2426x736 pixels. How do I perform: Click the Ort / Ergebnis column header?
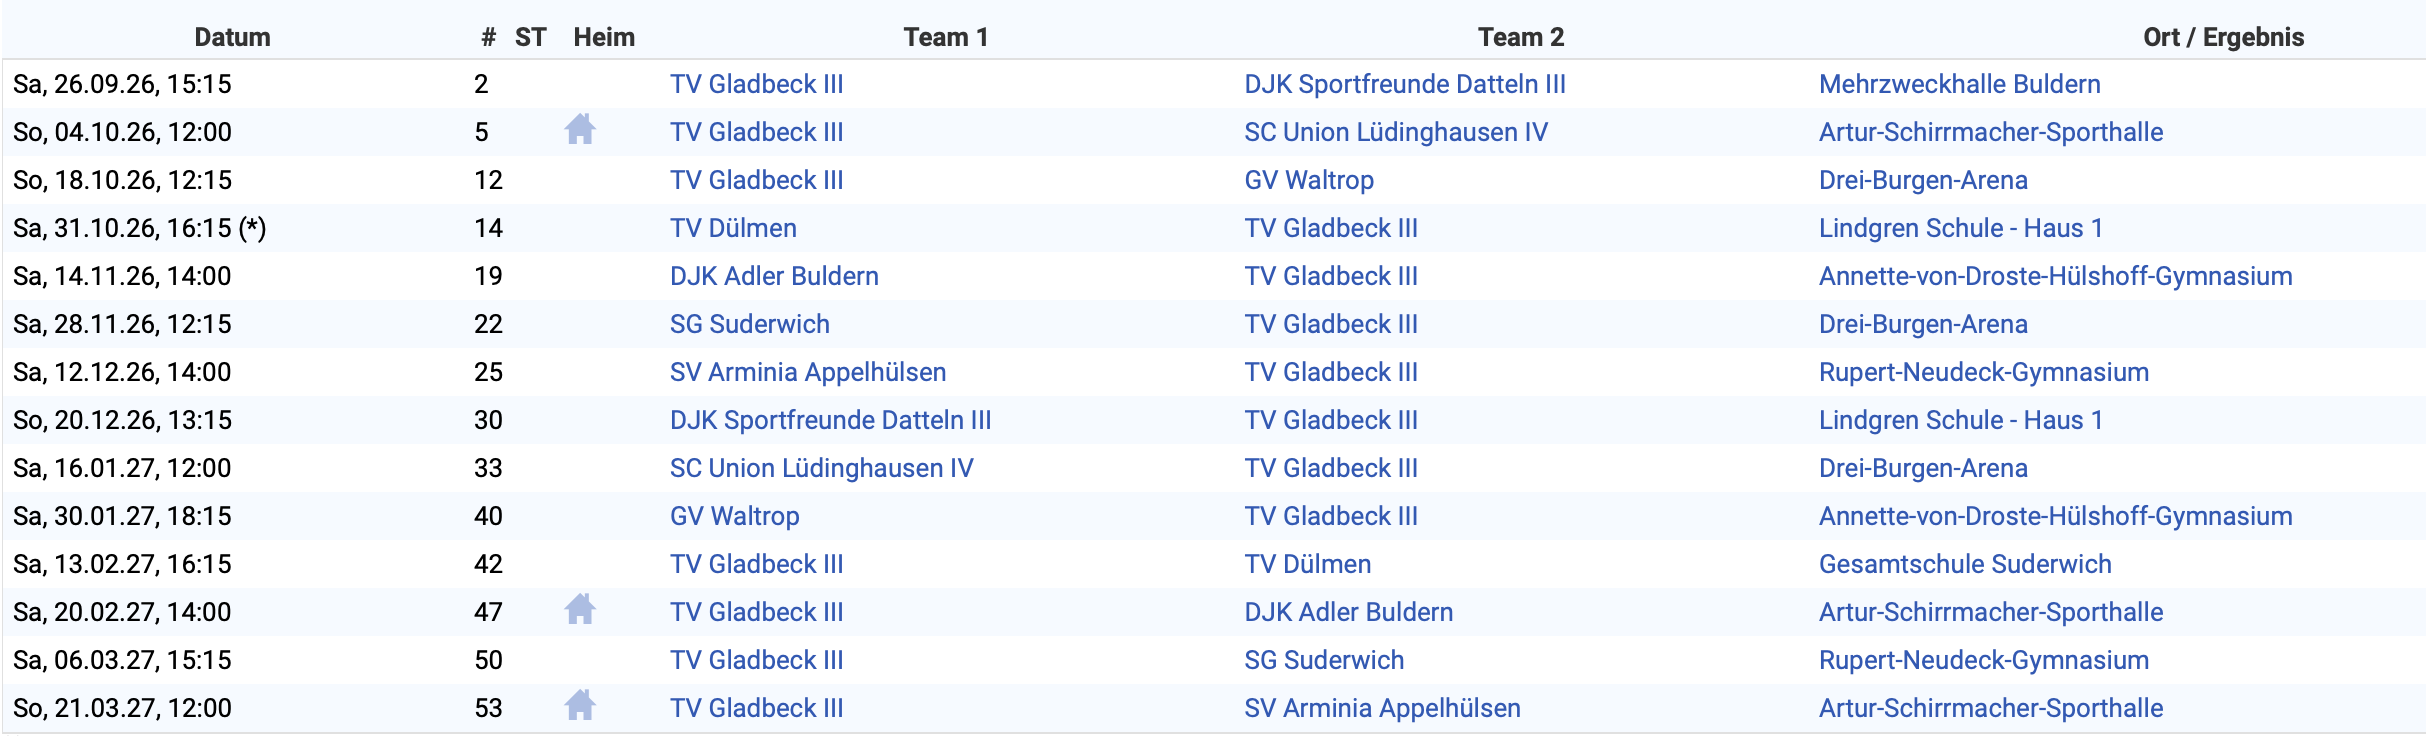(2223, 37)
